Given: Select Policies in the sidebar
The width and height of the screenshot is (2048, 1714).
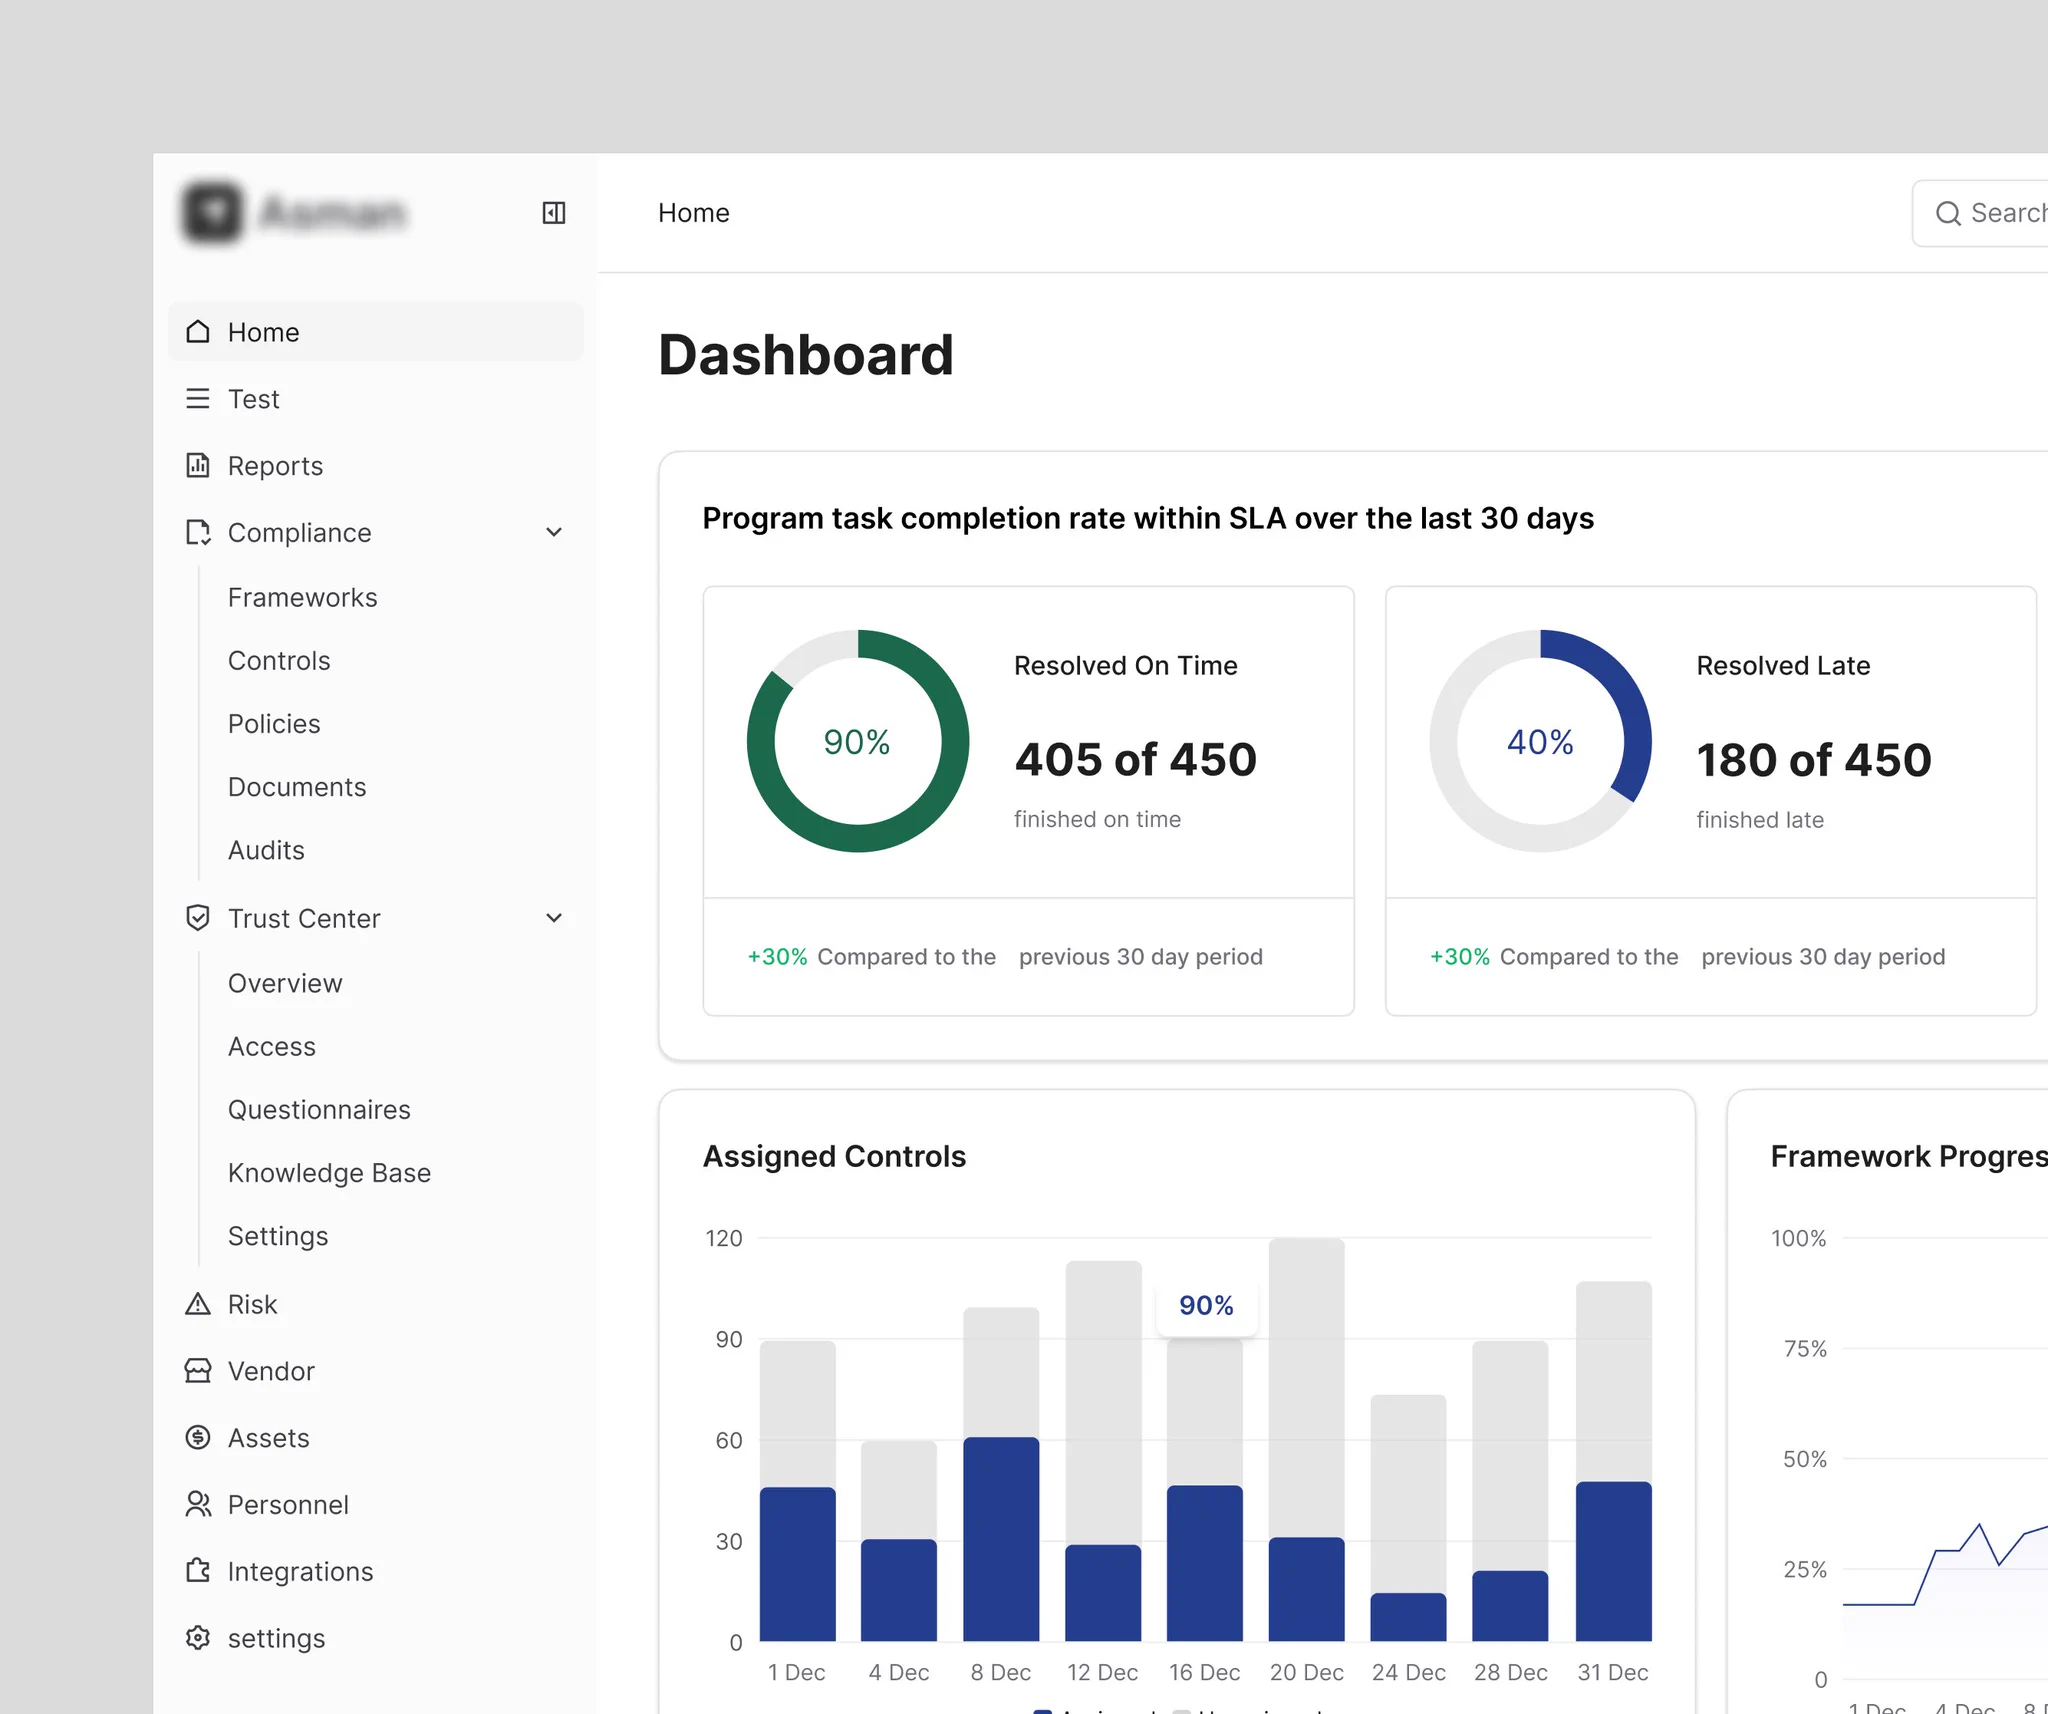Looking at the screenshot, I should coord(274,723).
